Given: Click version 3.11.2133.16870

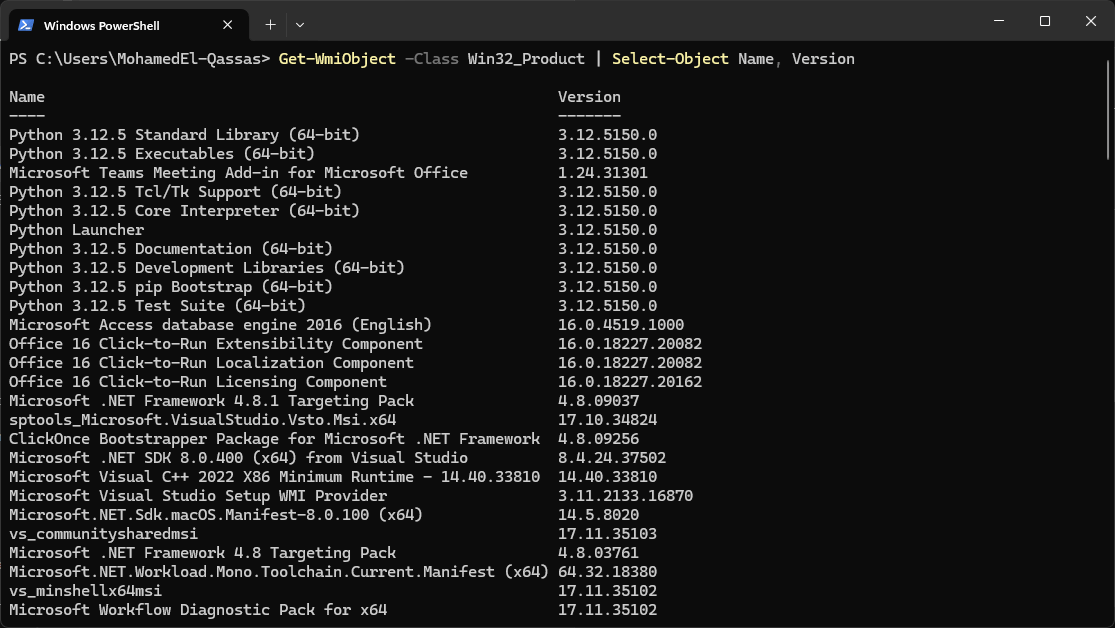Looking at the screenshot, I should [x=625, y=496].
